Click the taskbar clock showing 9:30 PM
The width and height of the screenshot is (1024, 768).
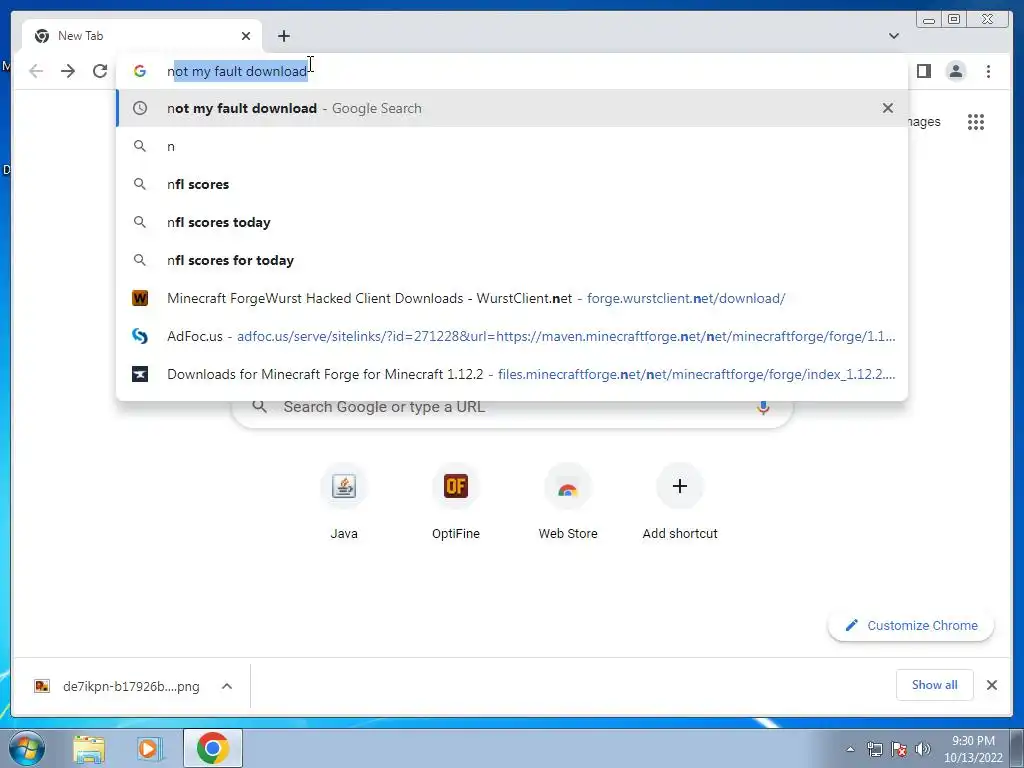pos(973,749)
